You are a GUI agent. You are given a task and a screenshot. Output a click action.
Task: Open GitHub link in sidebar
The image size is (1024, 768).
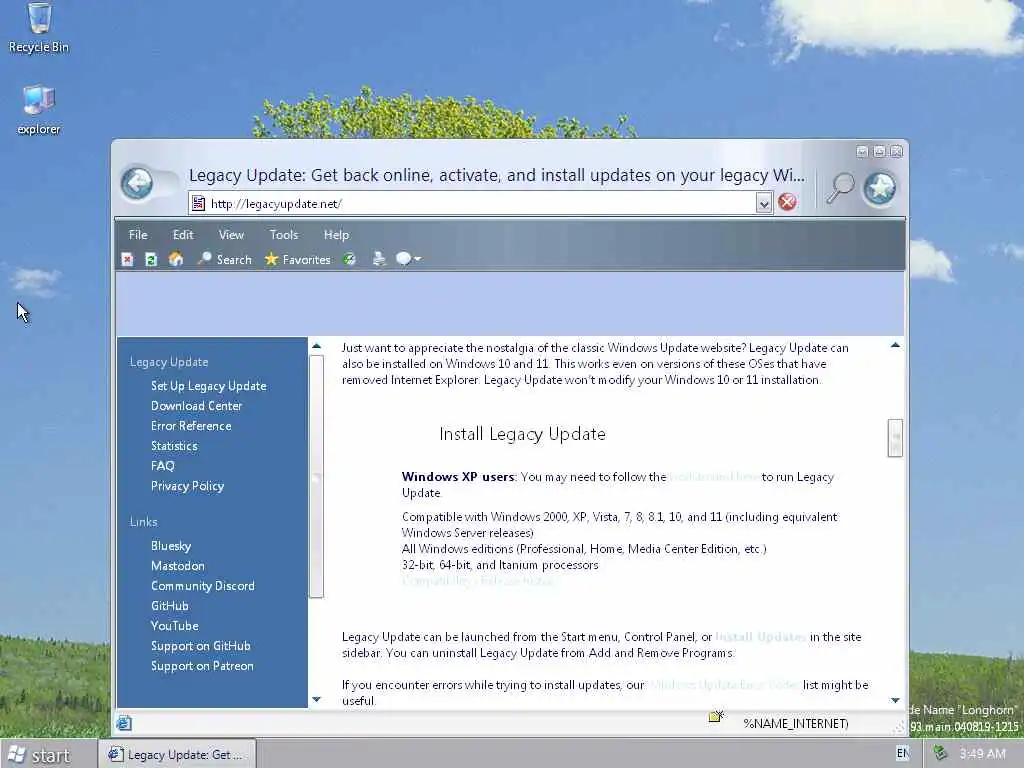[169, 606]
